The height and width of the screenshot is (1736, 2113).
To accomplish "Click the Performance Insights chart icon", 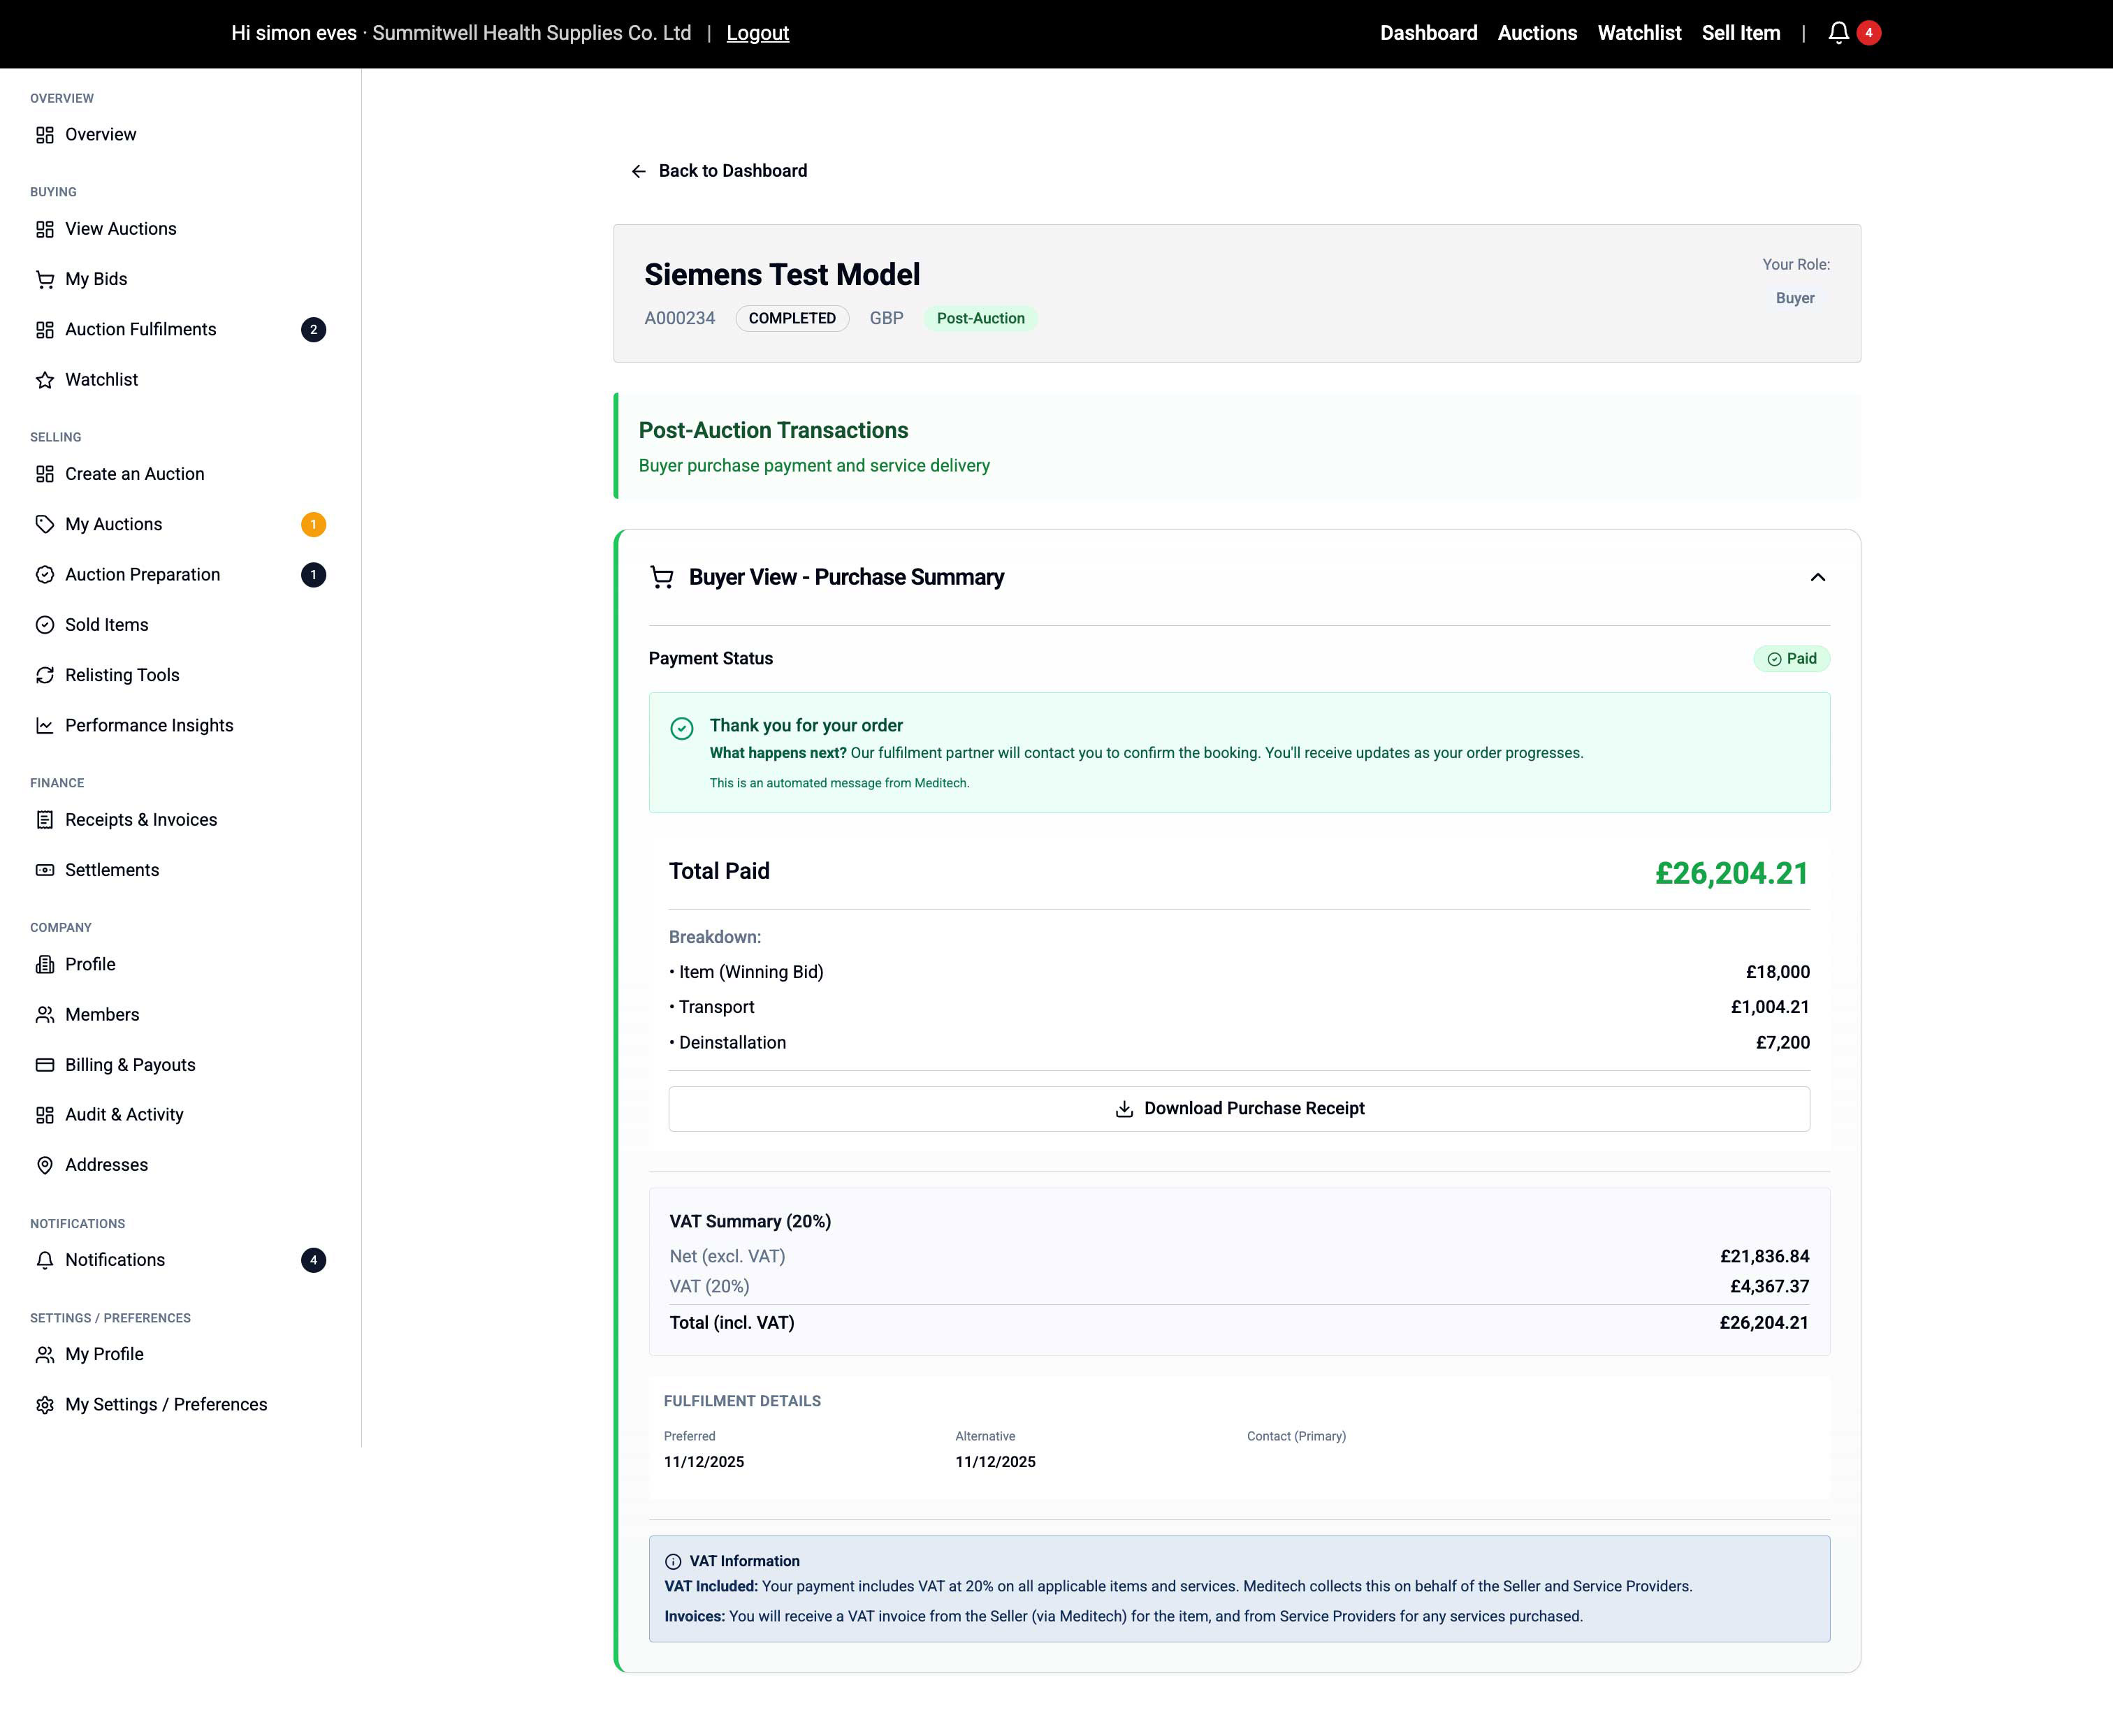I will click(x=45, y=725).
